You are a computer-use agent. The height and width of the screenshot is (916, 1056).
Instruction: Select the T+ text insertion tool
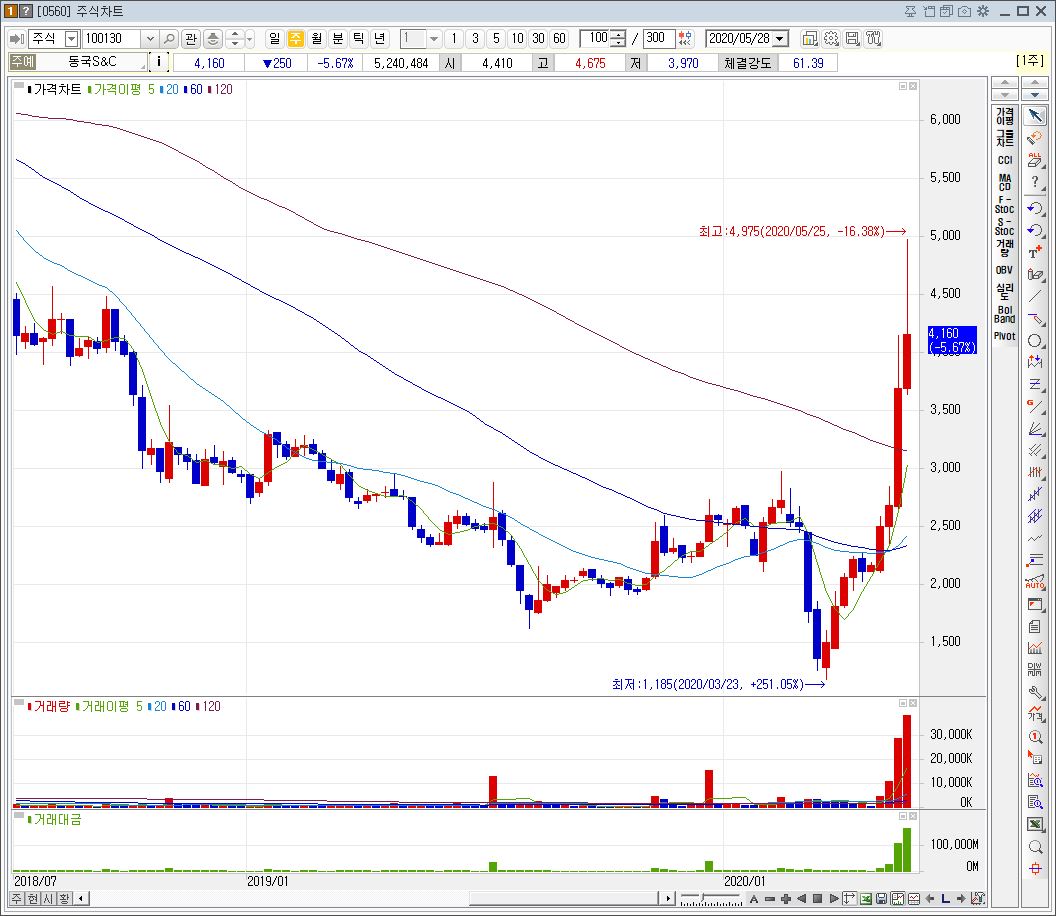1035,253
